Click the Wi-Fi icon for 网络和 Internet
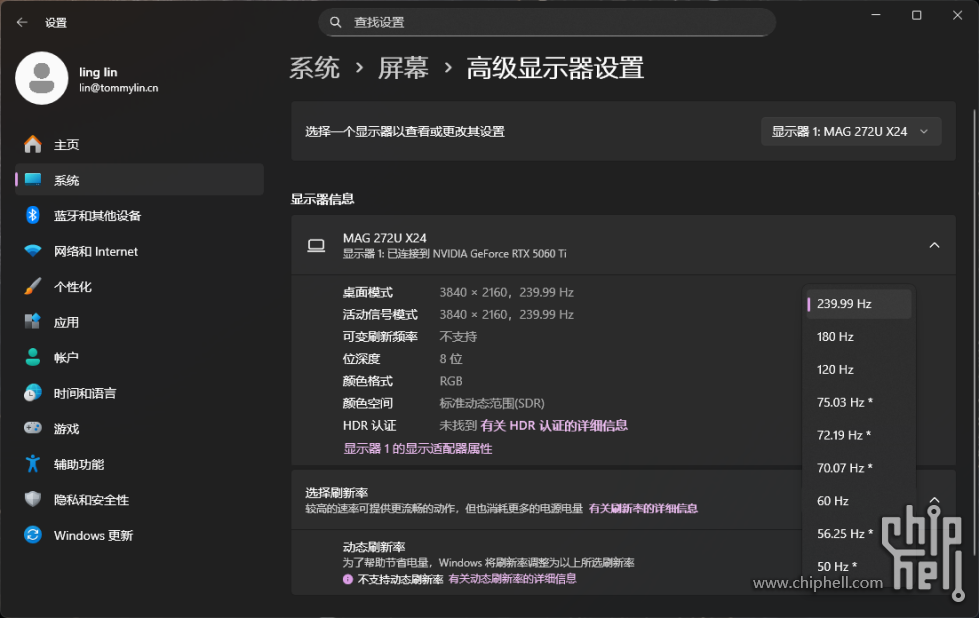The height and width of the screenshot is (618, 979). pyautogui.click(x=33, y=252)
